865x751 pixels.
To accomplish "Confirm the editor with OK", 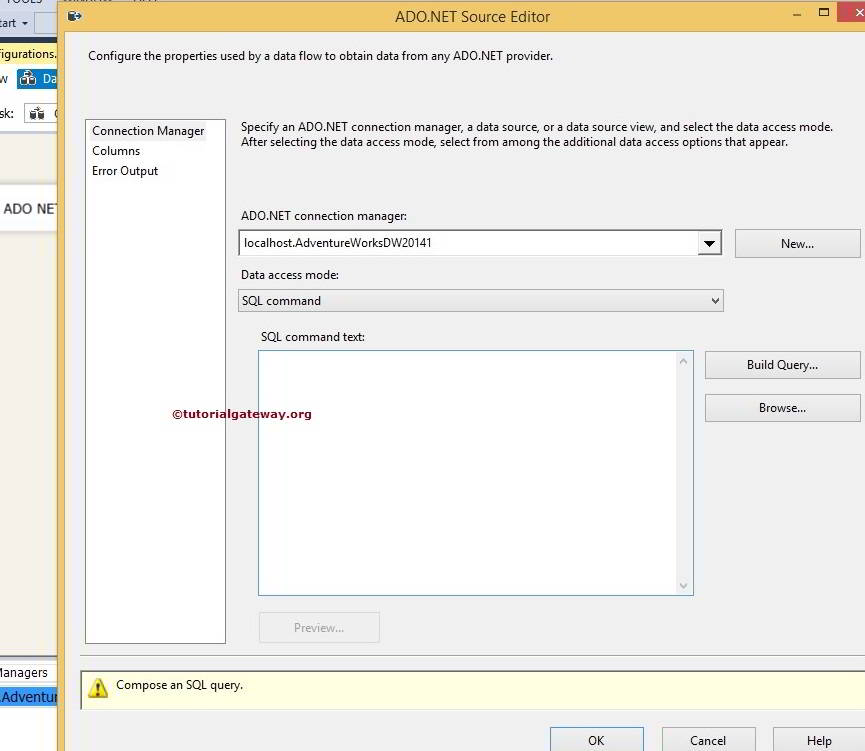I will pyautogui.click(x=596, y=739).
